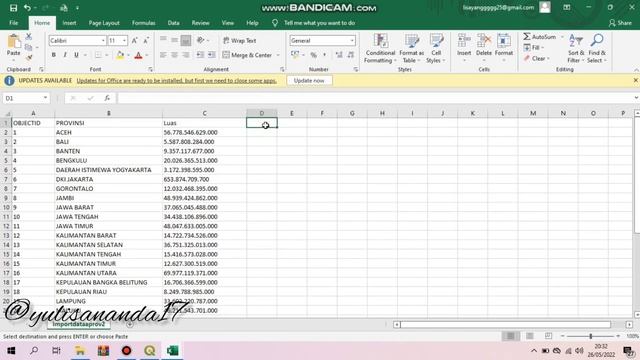
Task: Click the Format Painter brush
Action: (x=29, y=58)
